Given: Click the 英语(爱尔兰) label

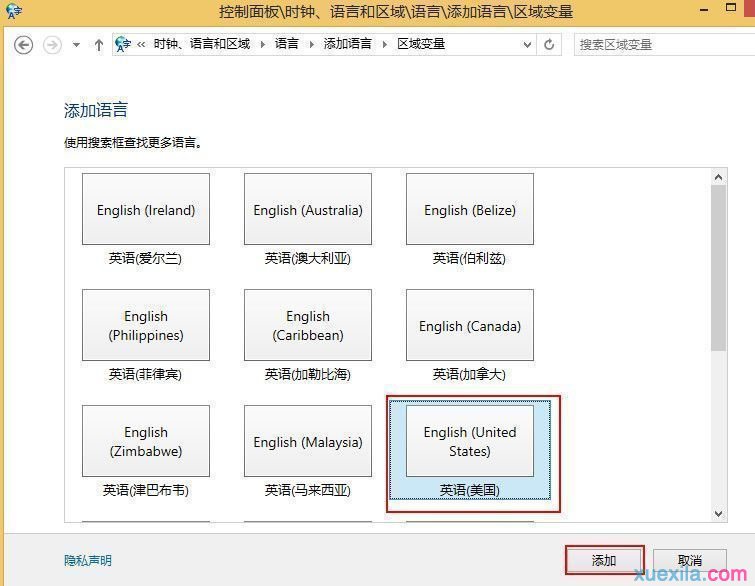Looking at the screenshot, I should point(145,259).
